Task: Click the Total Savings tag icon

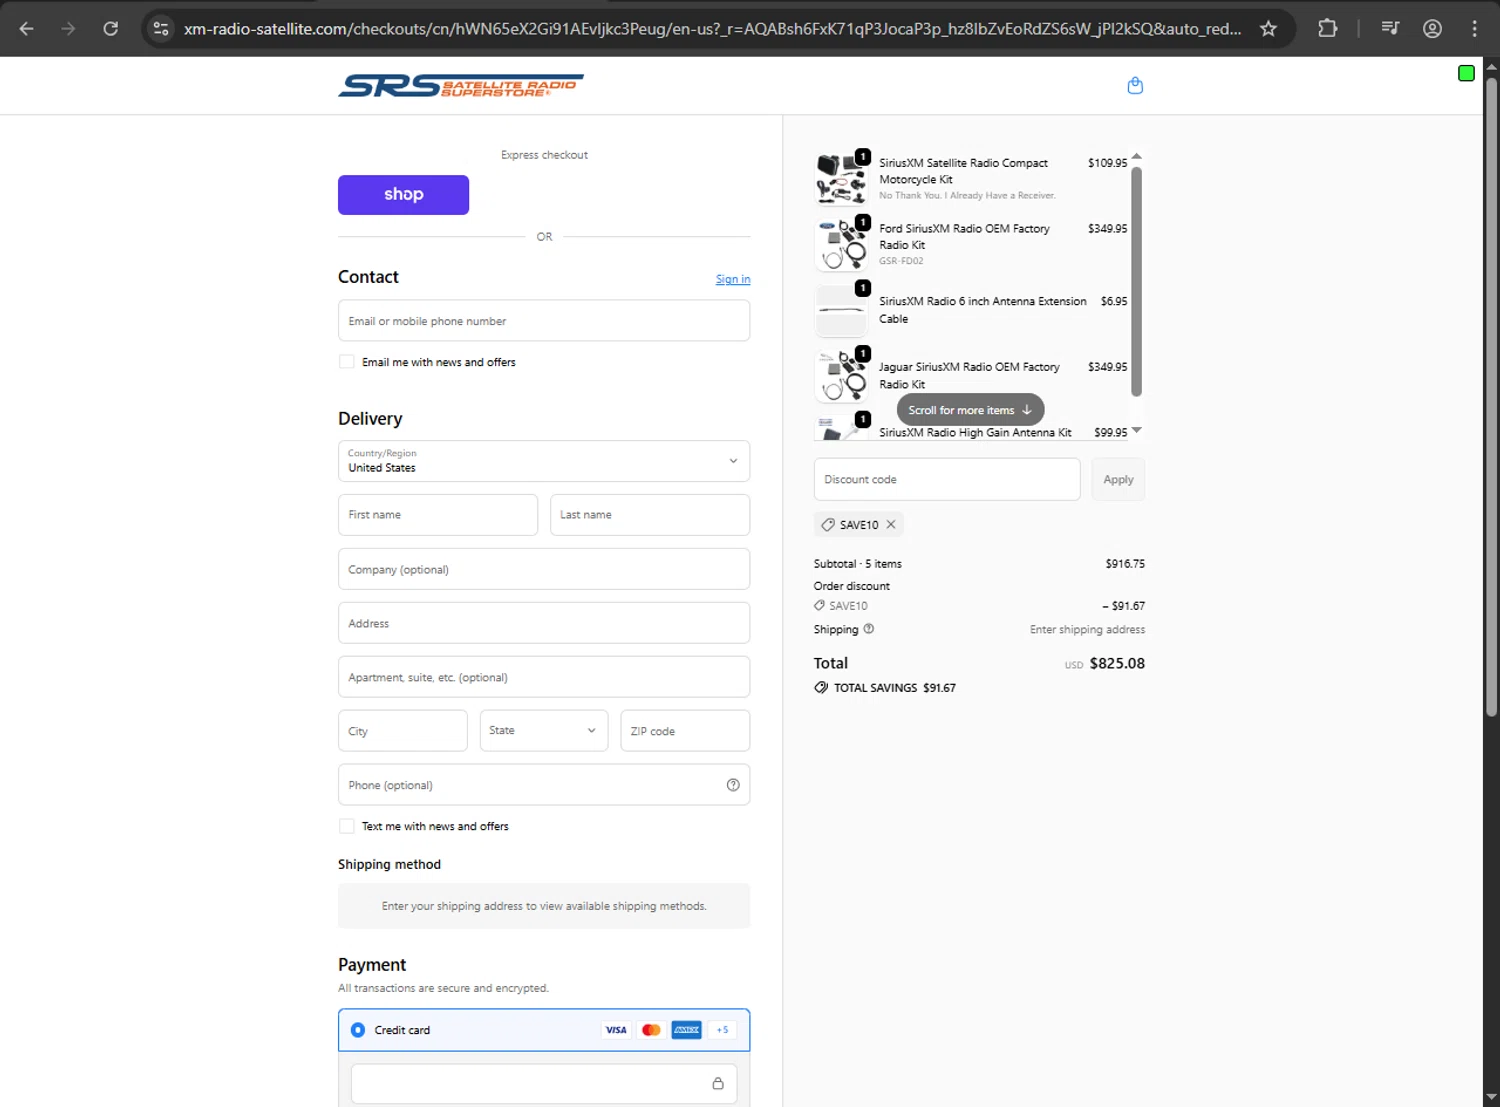Action: [821, 688]
